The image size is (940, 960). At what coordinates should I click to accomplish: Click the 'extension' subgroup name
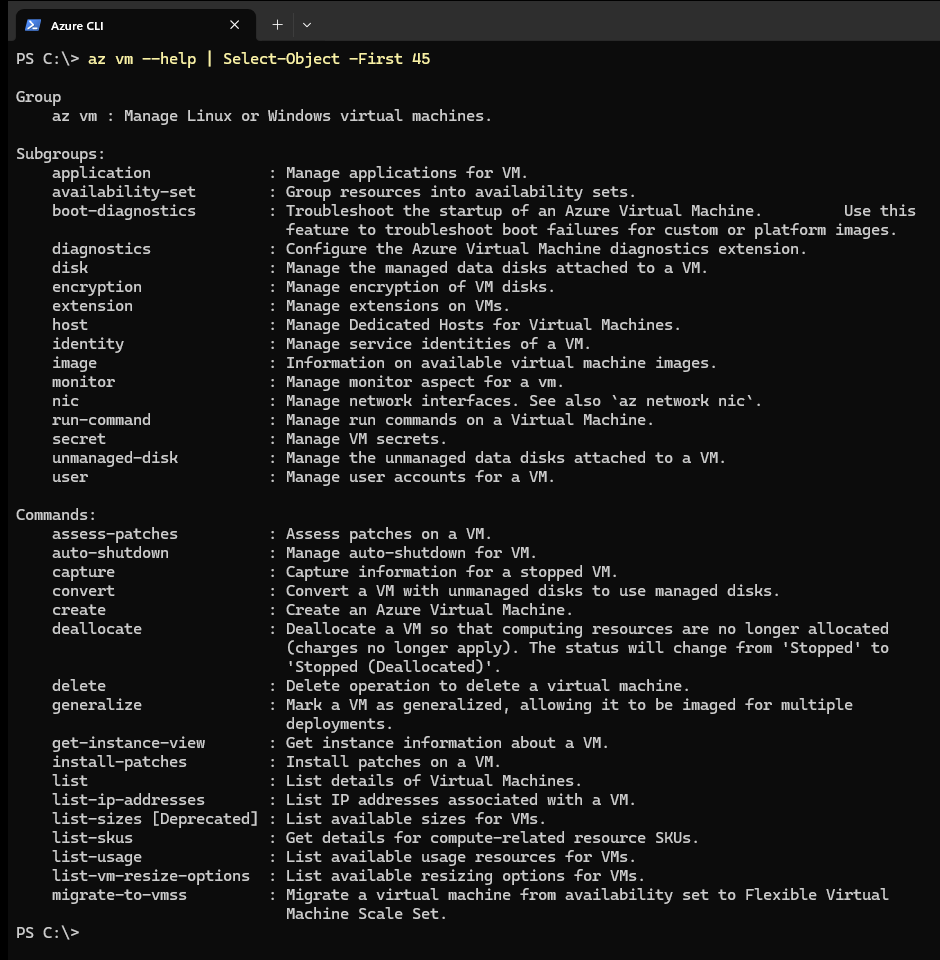pyautogui.click(x=92, y=306)
